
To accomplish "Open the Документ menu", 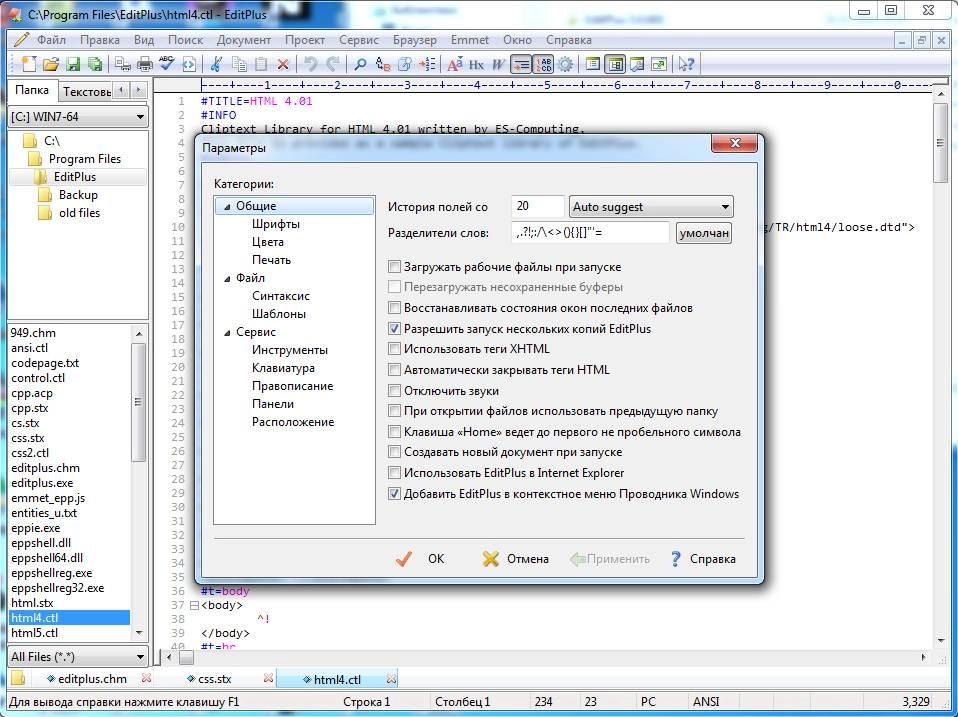I will (243, 40).
